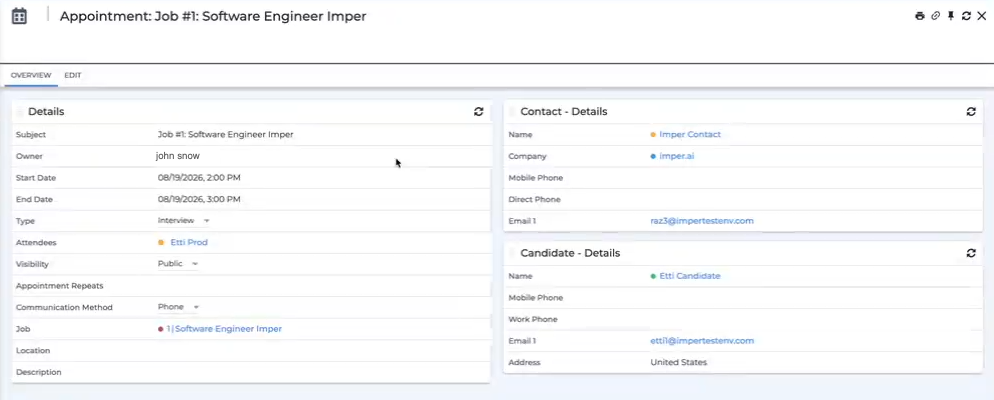Screen dimensions: 994x400
Task: Click the calendar appointment icon
Action: [20, 16]
